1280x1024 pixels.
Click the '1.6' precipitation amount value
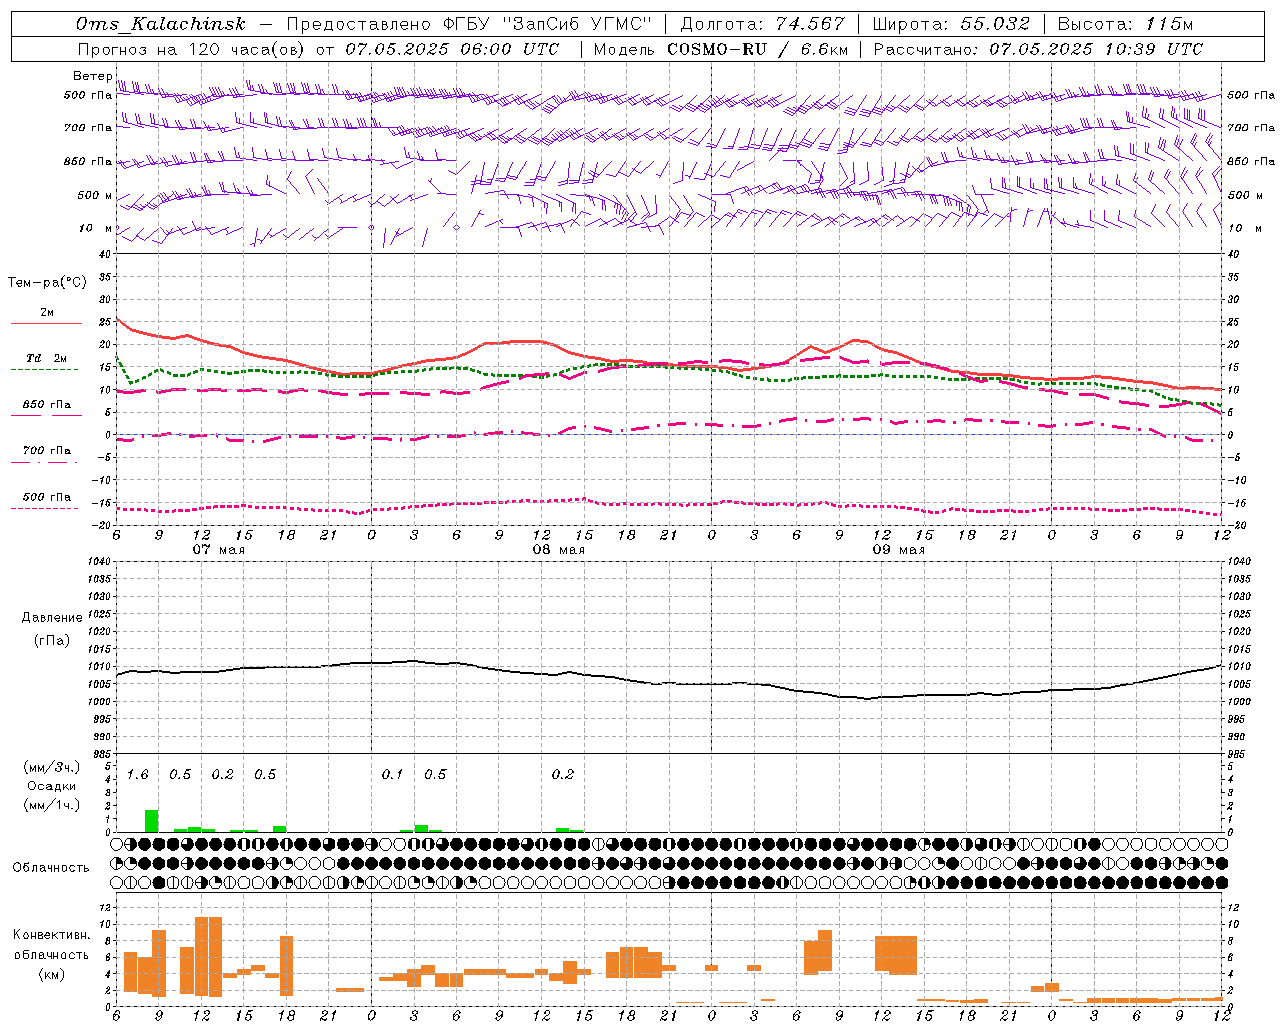(137, 775)
